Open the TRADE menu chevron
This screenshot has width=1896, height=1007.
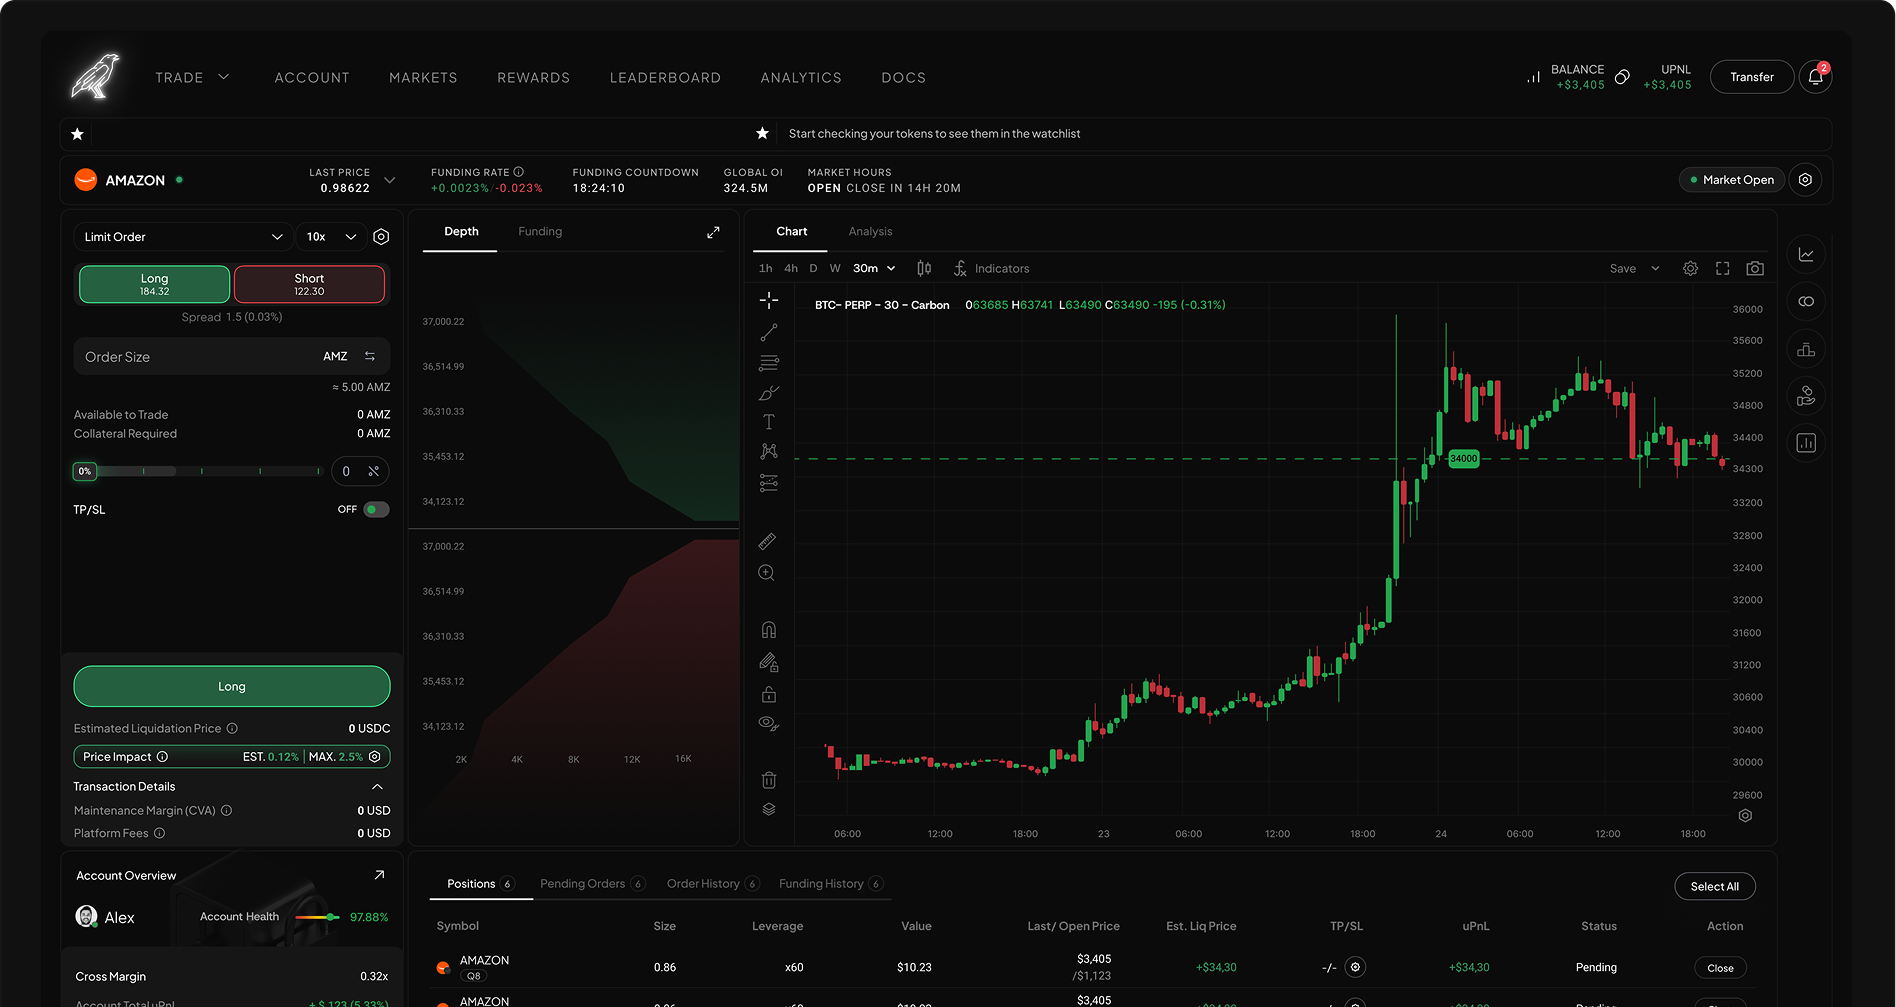click(224, 77)
